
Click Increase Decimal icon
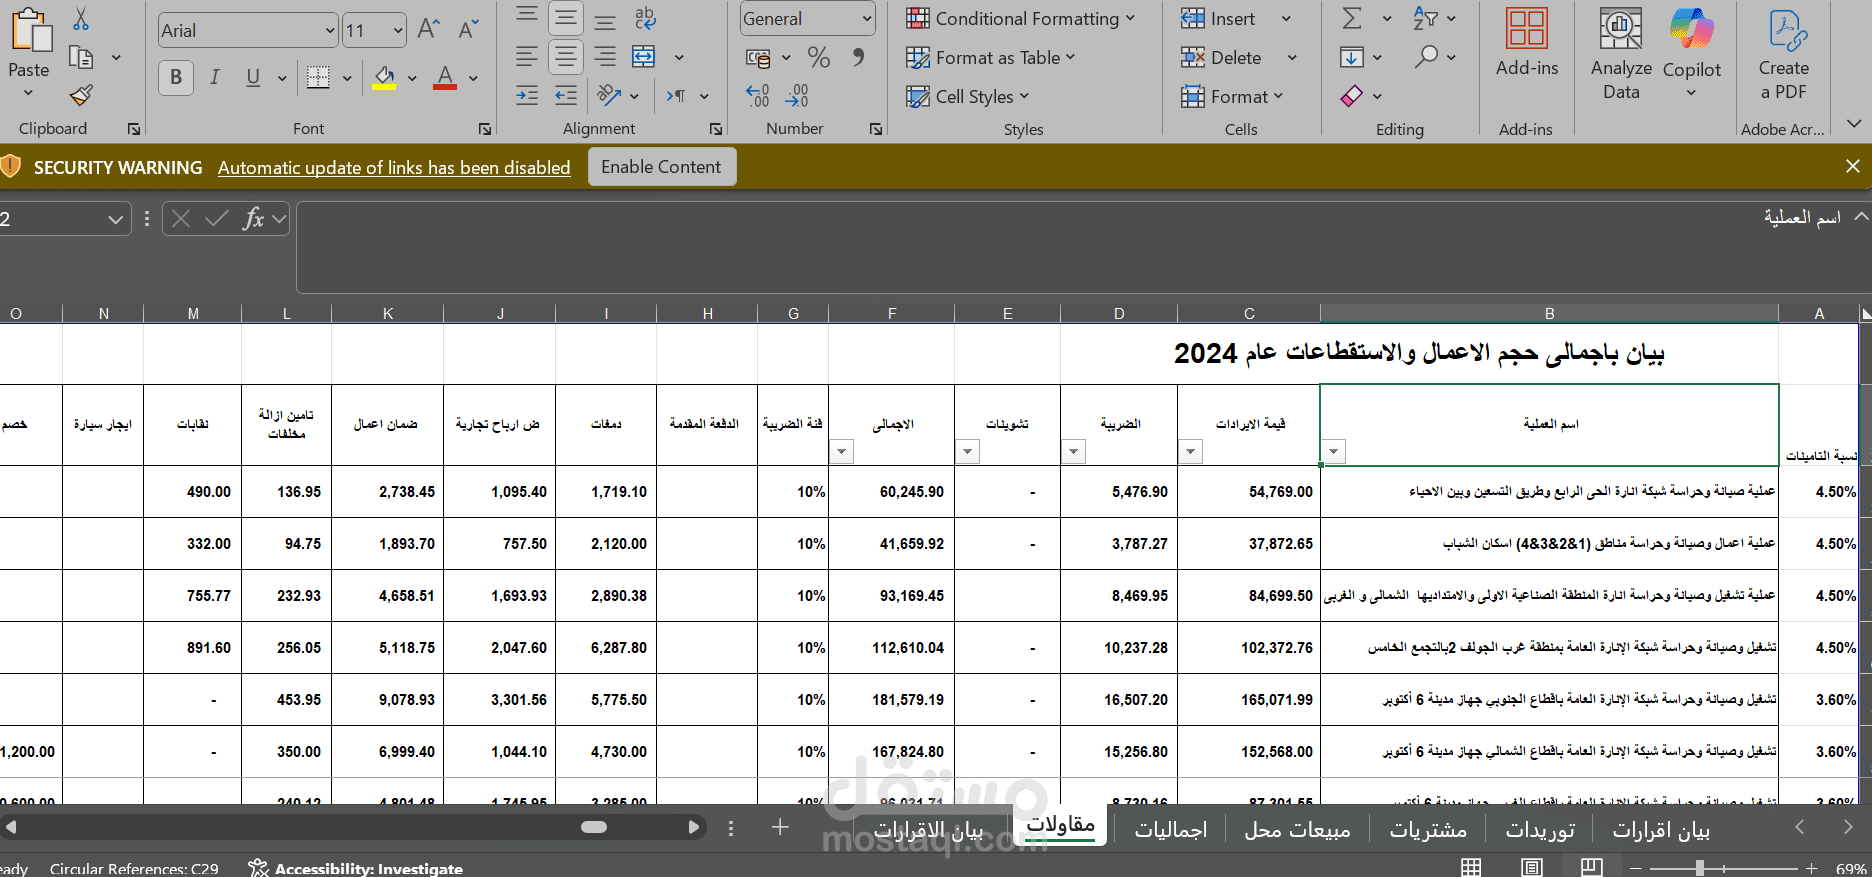pos(757,96)
